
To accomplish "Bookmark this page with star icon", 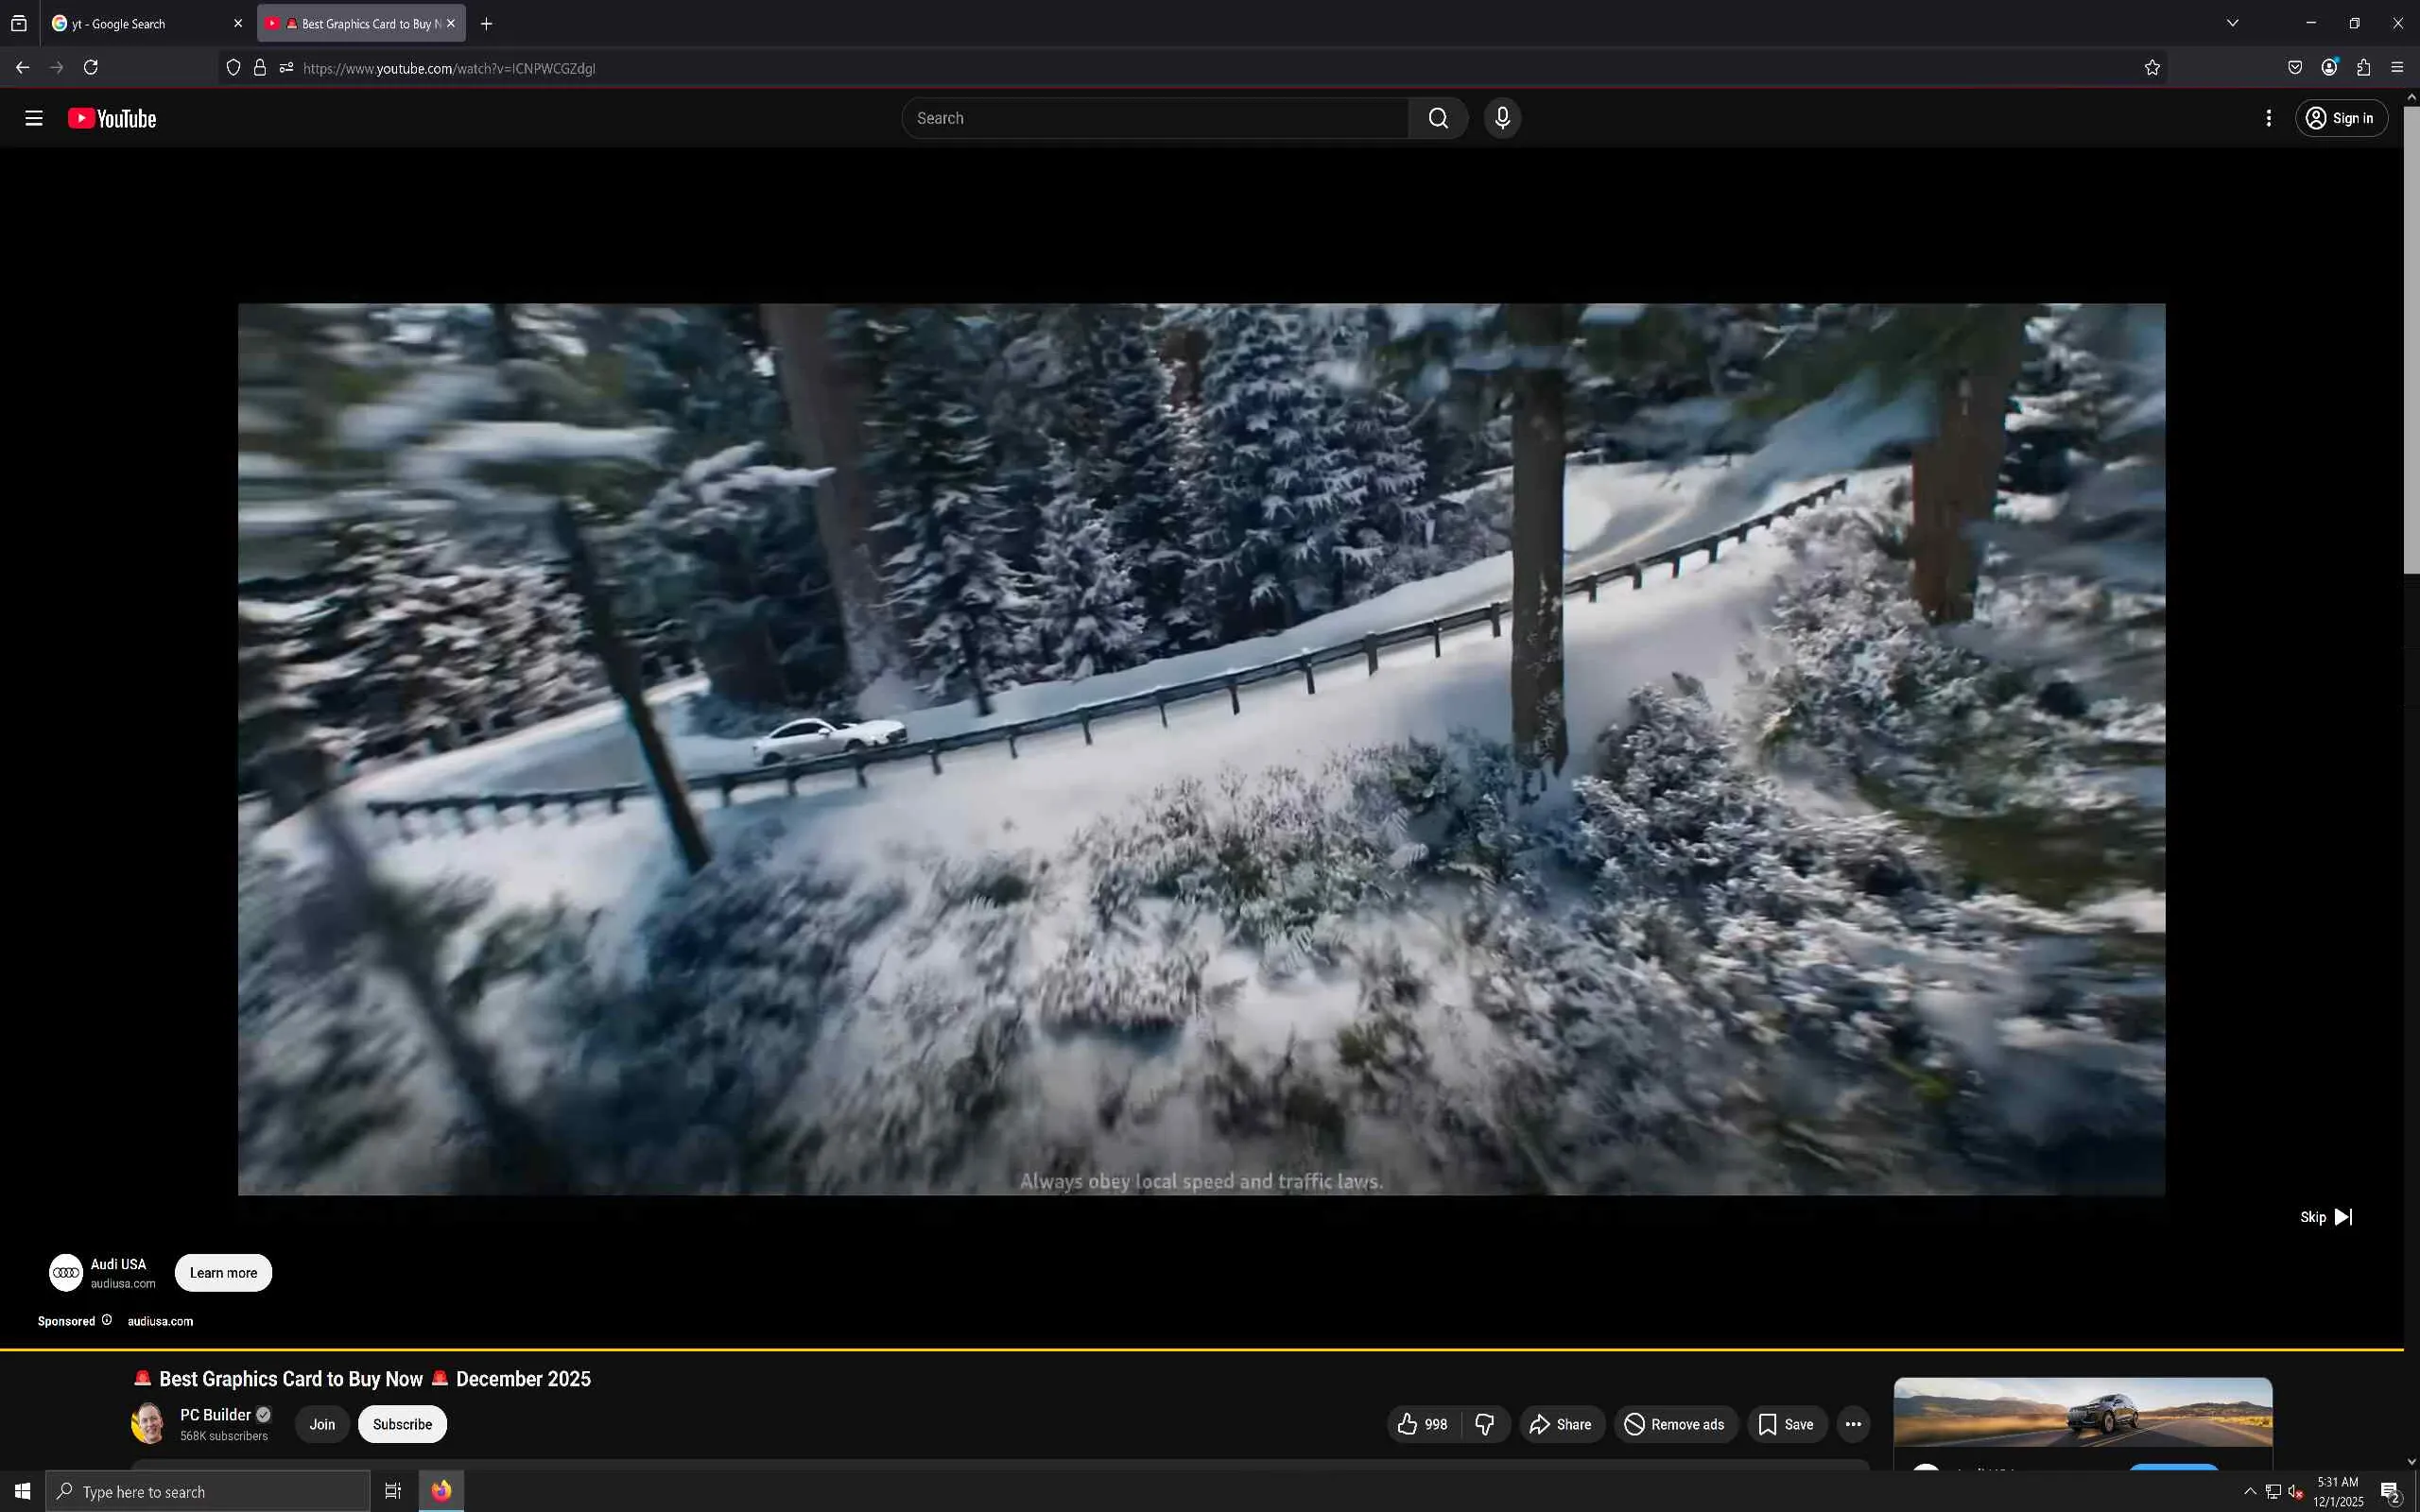I will click(x=2152, y=68).
